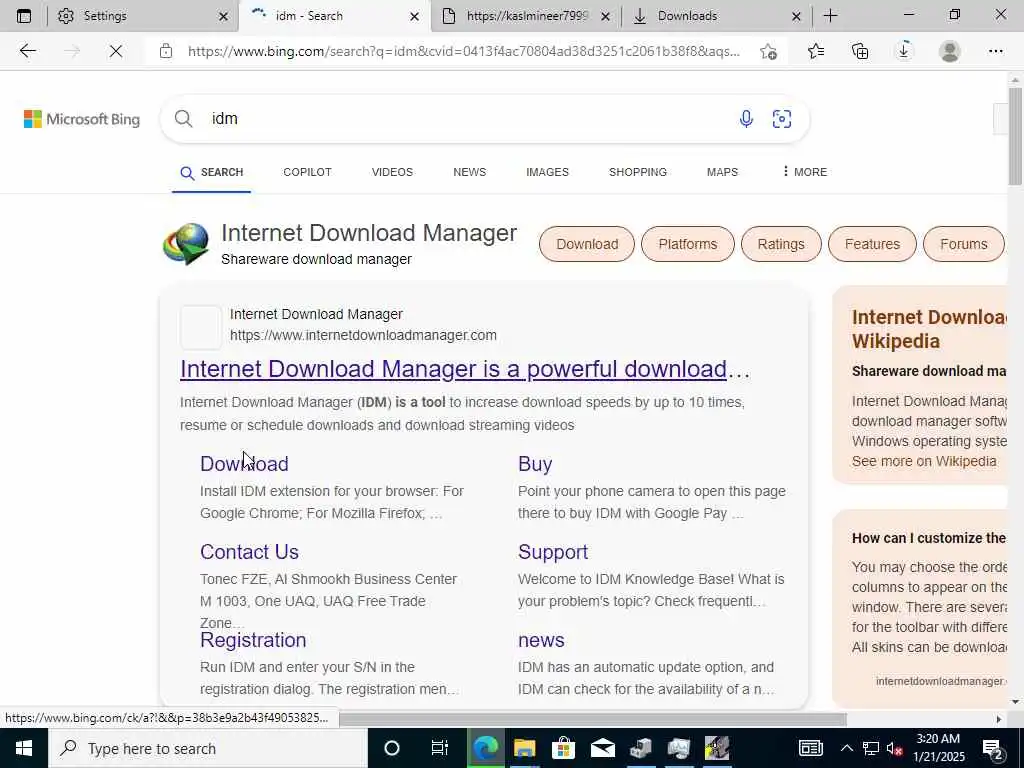This screenshot has width=1024, height=768.
Task: Open the Contact Us sitelink
Action: pos(249,551)
